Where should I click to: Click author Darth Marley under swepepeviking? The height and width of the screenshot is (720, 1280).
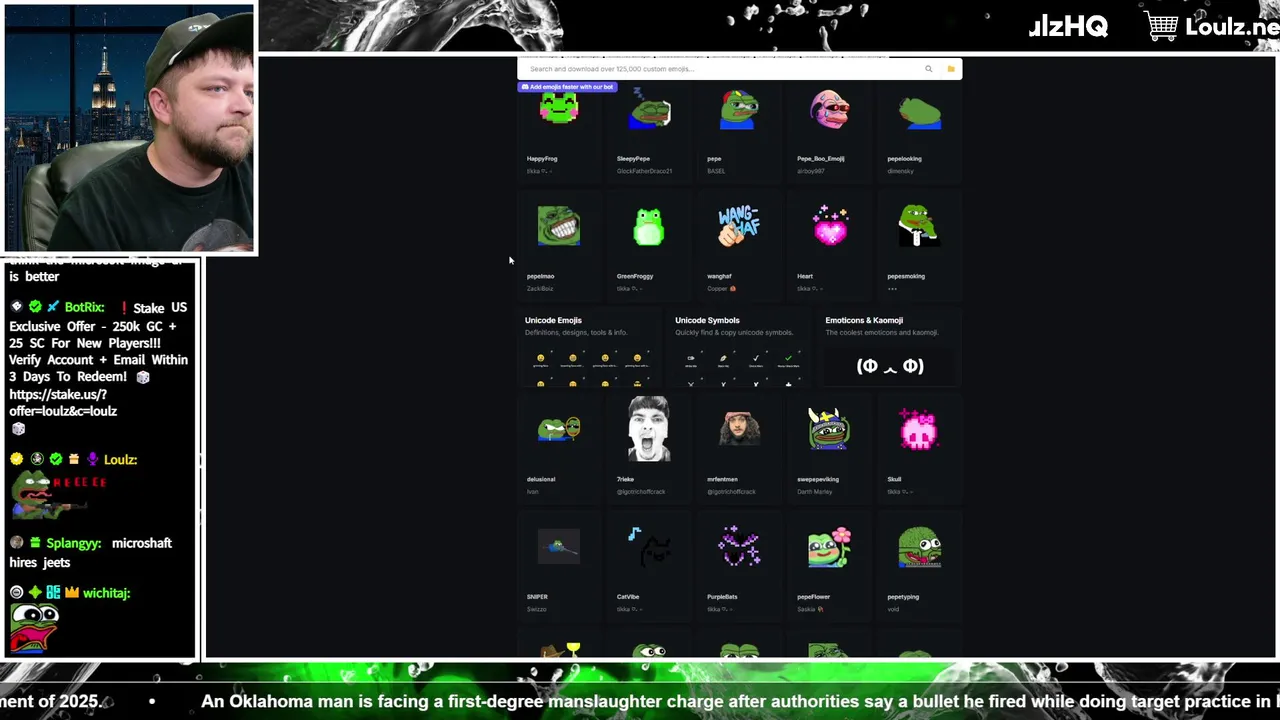pos(815,492)
